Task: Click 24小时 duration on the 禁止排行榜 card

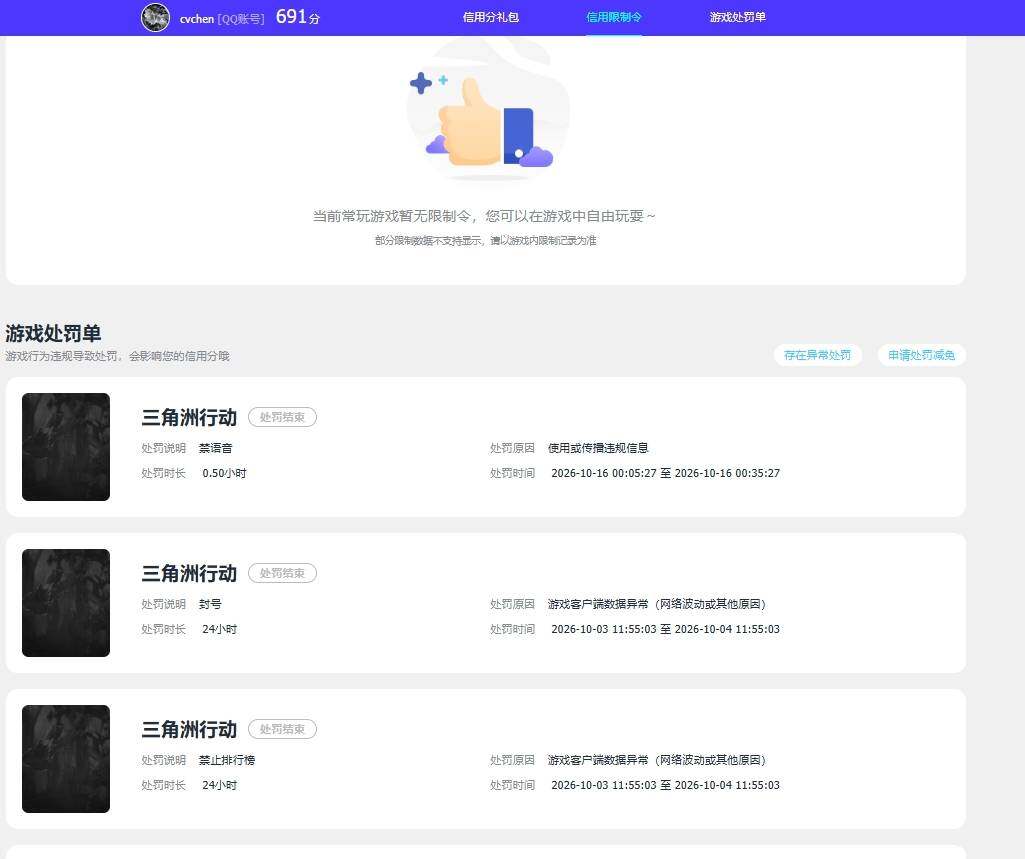Action: (x=220, y=785)
